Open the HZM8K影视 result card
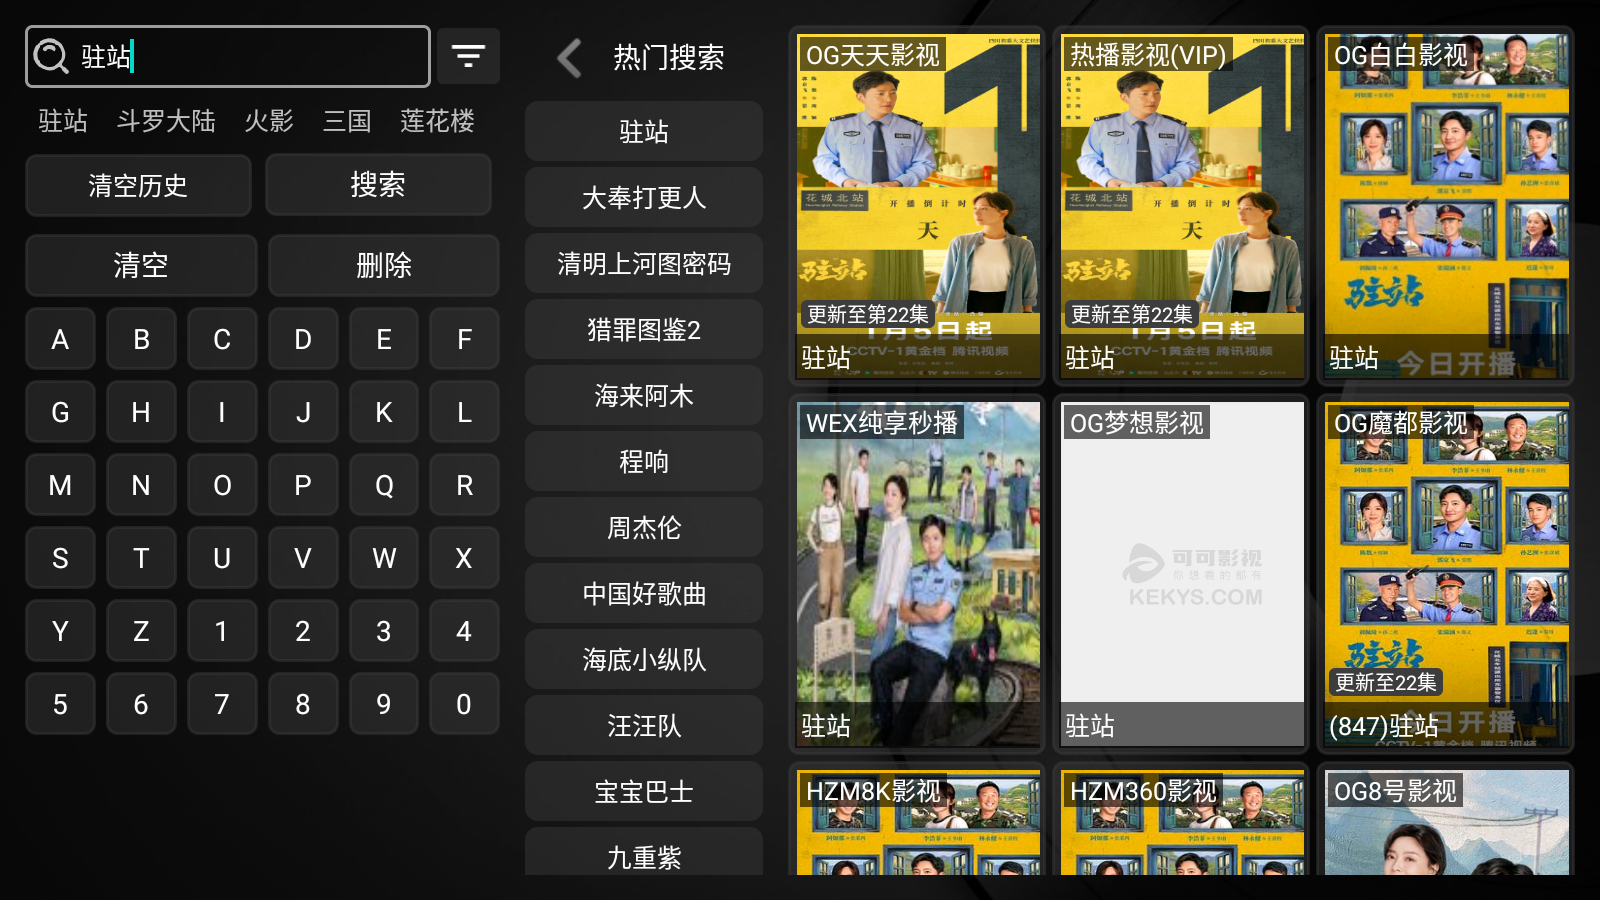The image size is (1600, 900). (x=918, y=820)
